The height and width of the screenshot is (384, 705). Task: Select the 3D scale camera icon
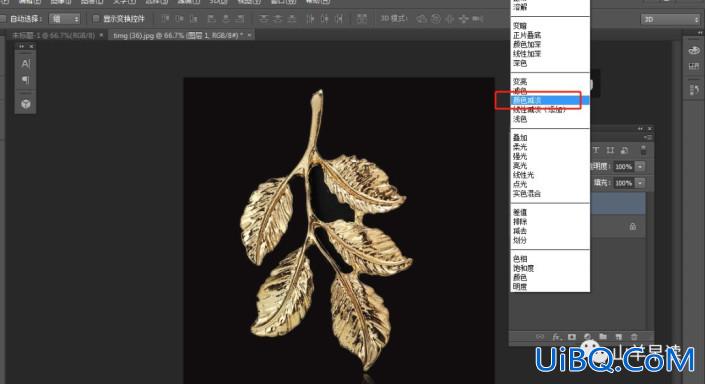(477, 19)
